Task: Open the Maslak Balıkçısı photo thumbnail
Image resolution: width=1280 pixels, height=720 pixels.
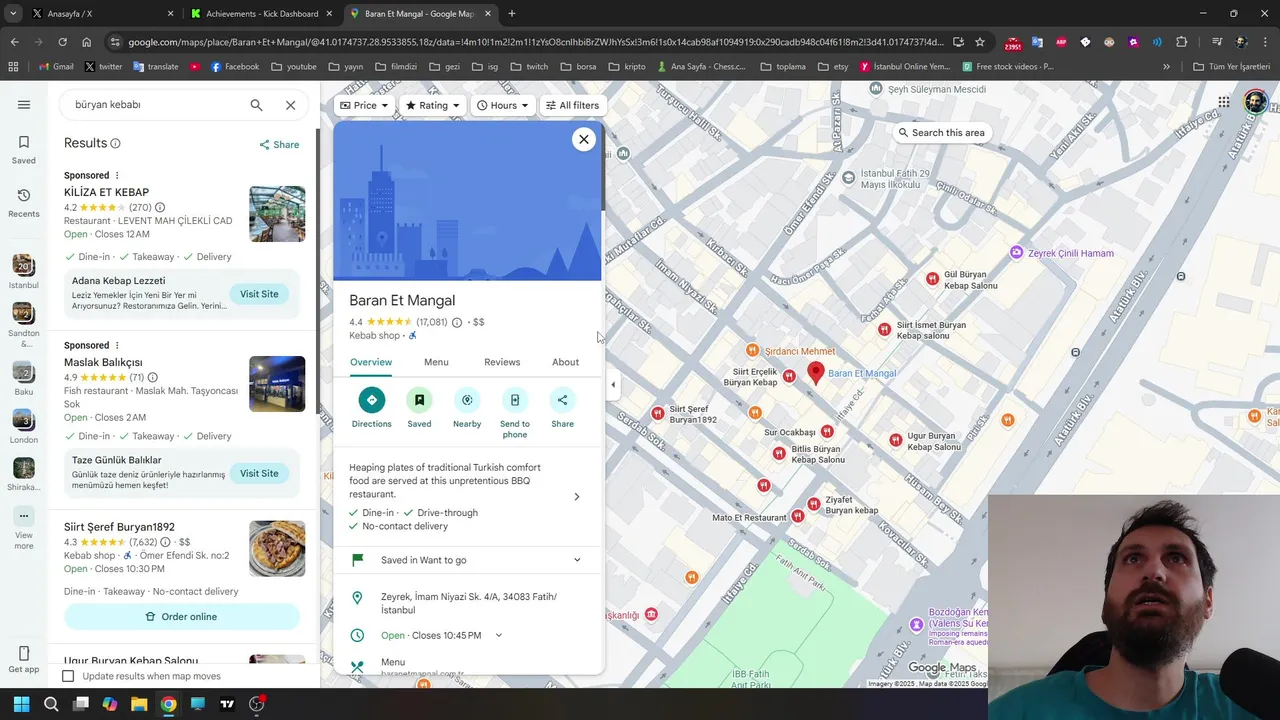Action: [x=277, y=384]
